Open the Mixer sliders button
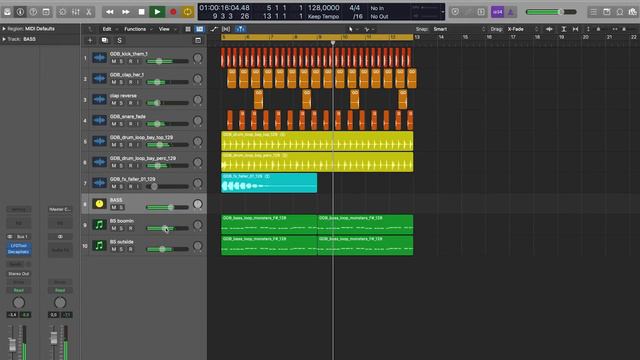This screenshot has height=360, width=640. point(76,12)
